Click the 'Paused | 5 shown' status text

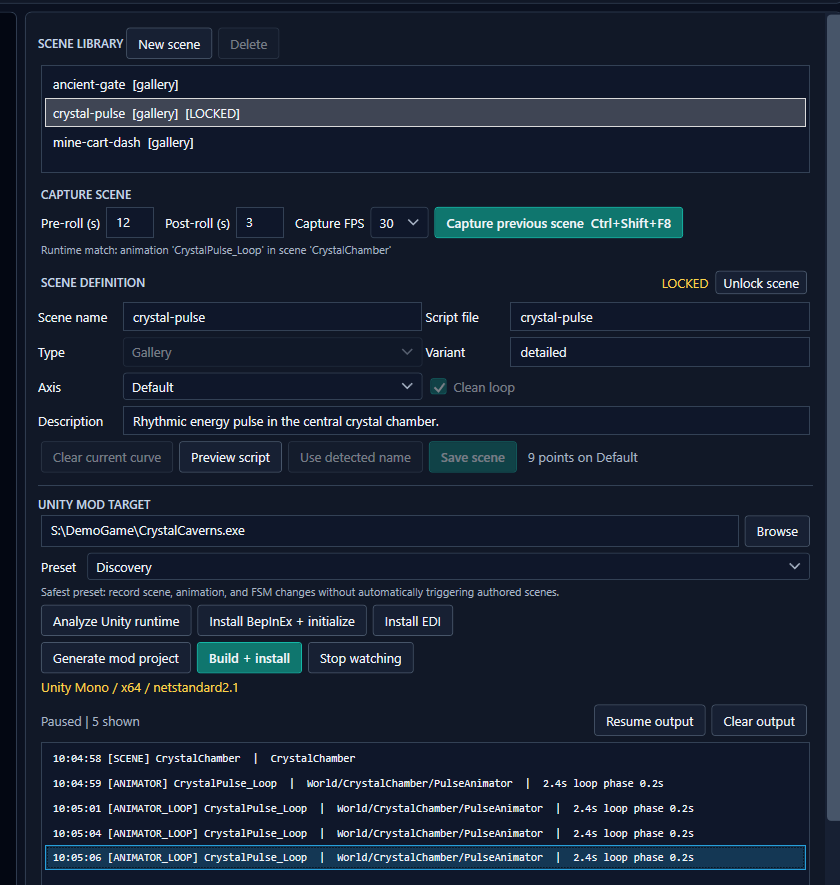tap(90, 721)
